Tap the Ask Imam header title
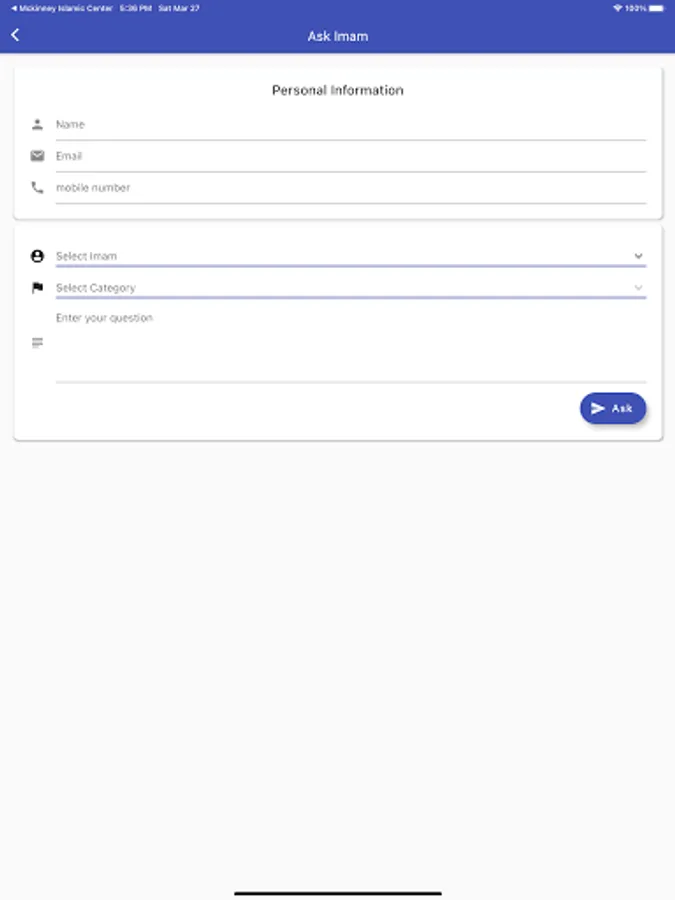 [337, 36]
